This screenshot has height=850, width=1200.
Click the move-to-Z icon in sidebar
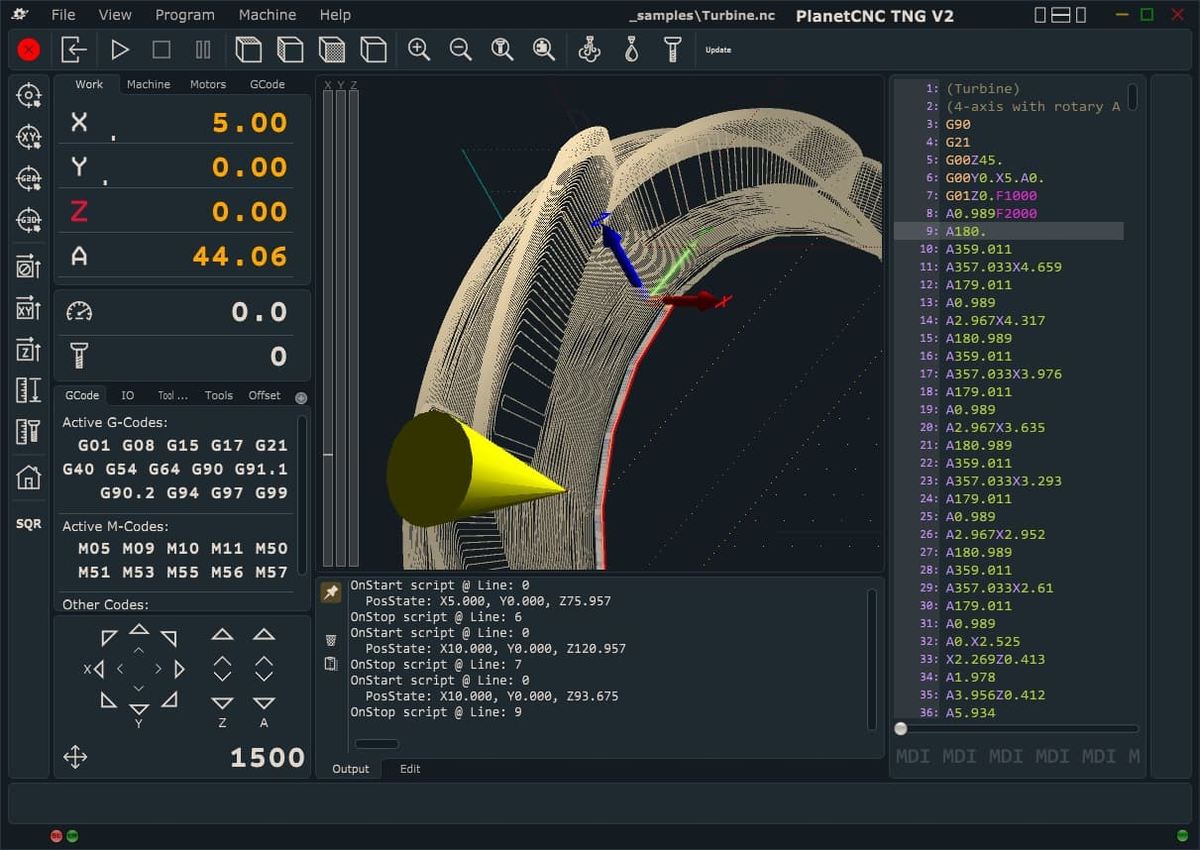(x=28, y=350)
